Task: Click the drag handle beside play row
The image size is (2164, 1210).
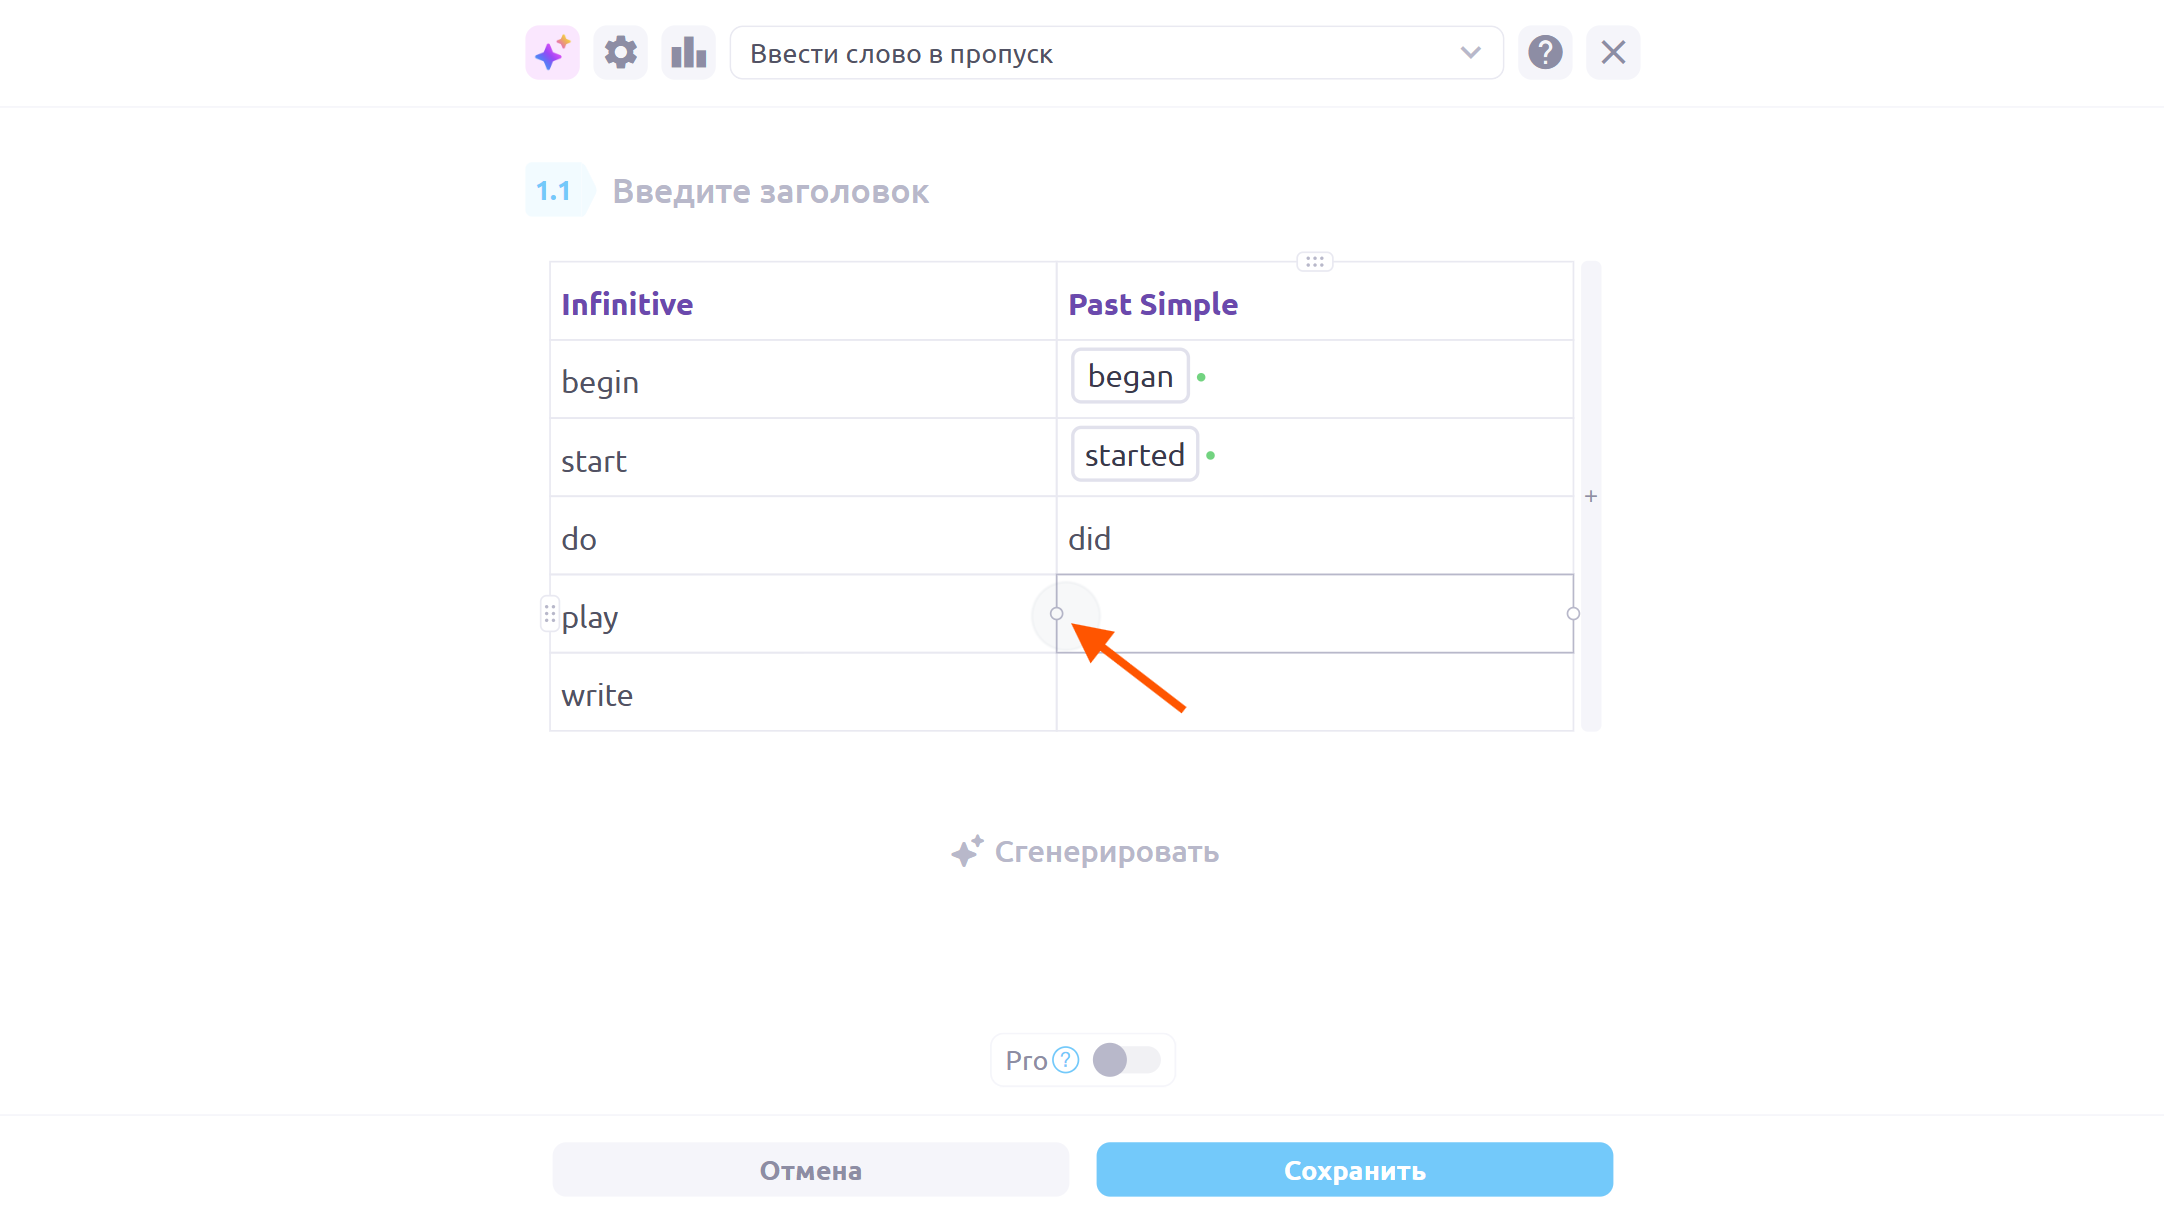Action: click(x=550, y=614)
